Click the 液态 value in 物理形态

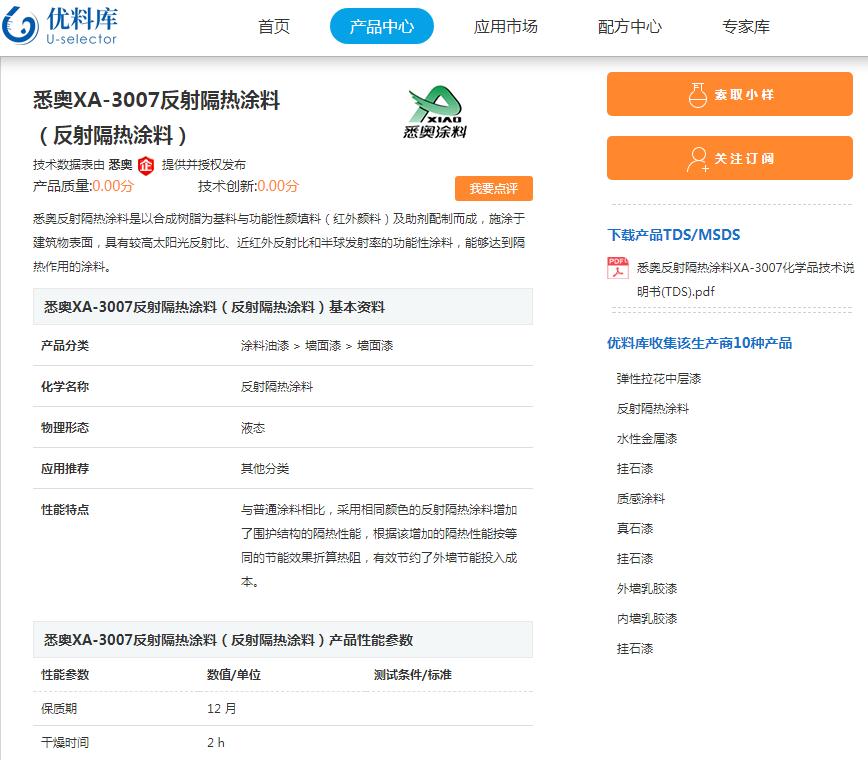click(x=252, y=428)
